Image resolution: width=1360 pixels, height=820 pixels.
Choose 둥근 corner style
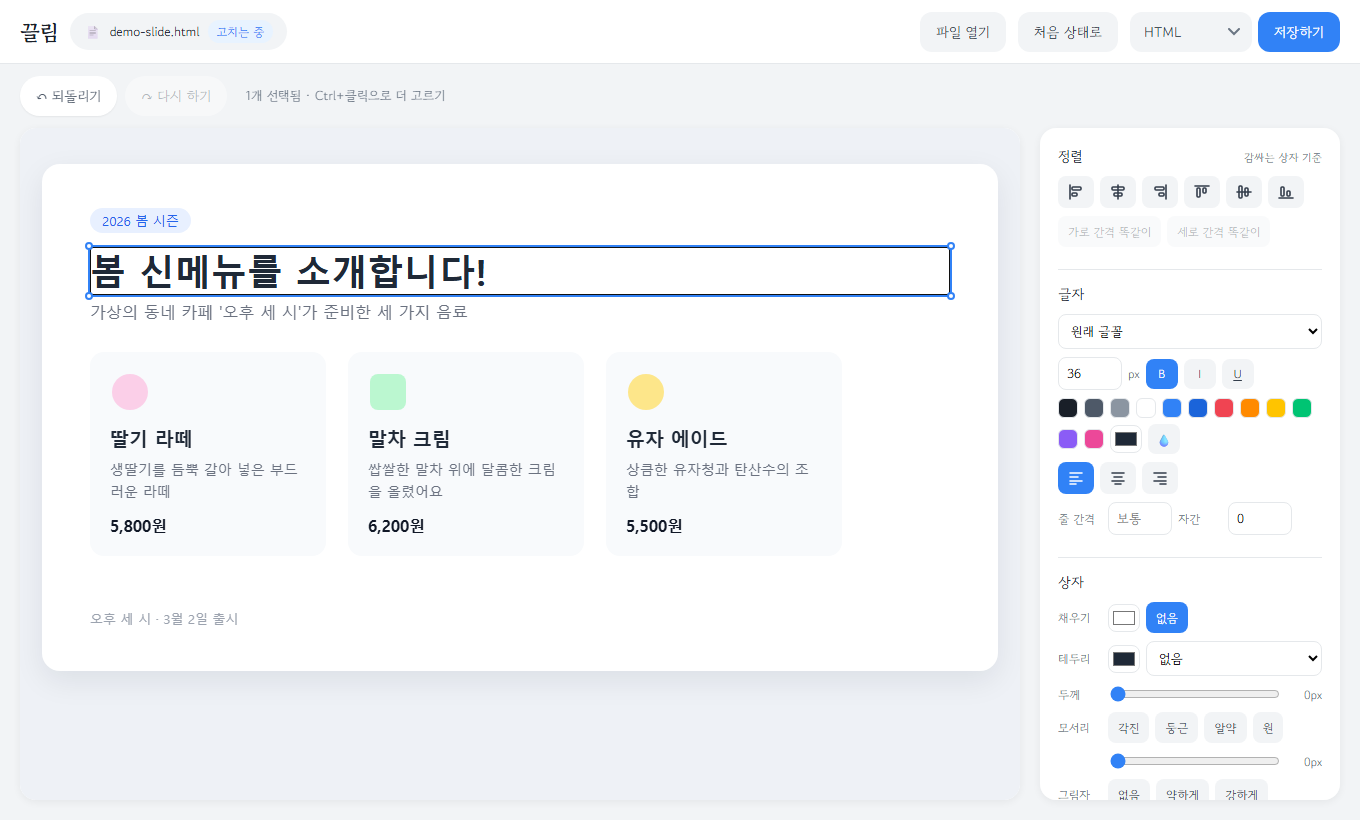point(1177,728)
